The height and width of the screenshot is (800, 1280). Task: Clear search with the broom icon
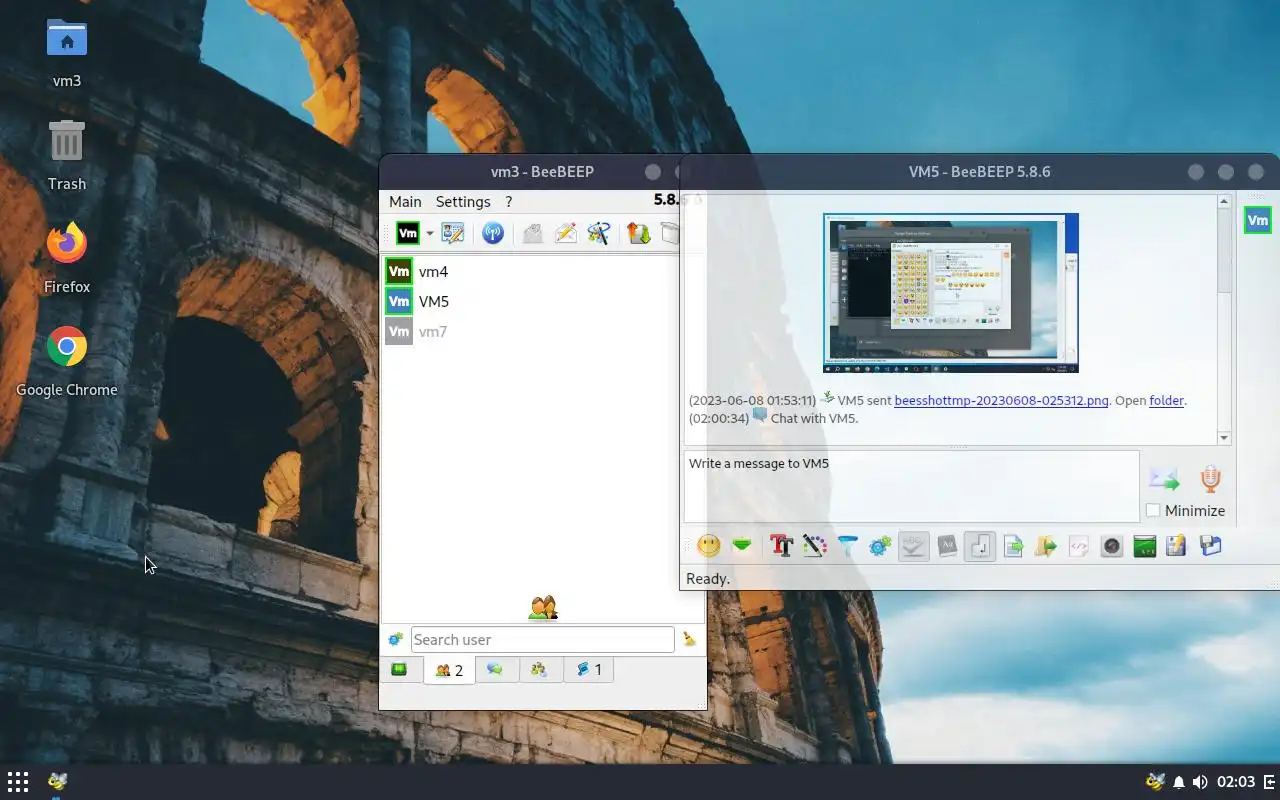[x=689, y=639]
